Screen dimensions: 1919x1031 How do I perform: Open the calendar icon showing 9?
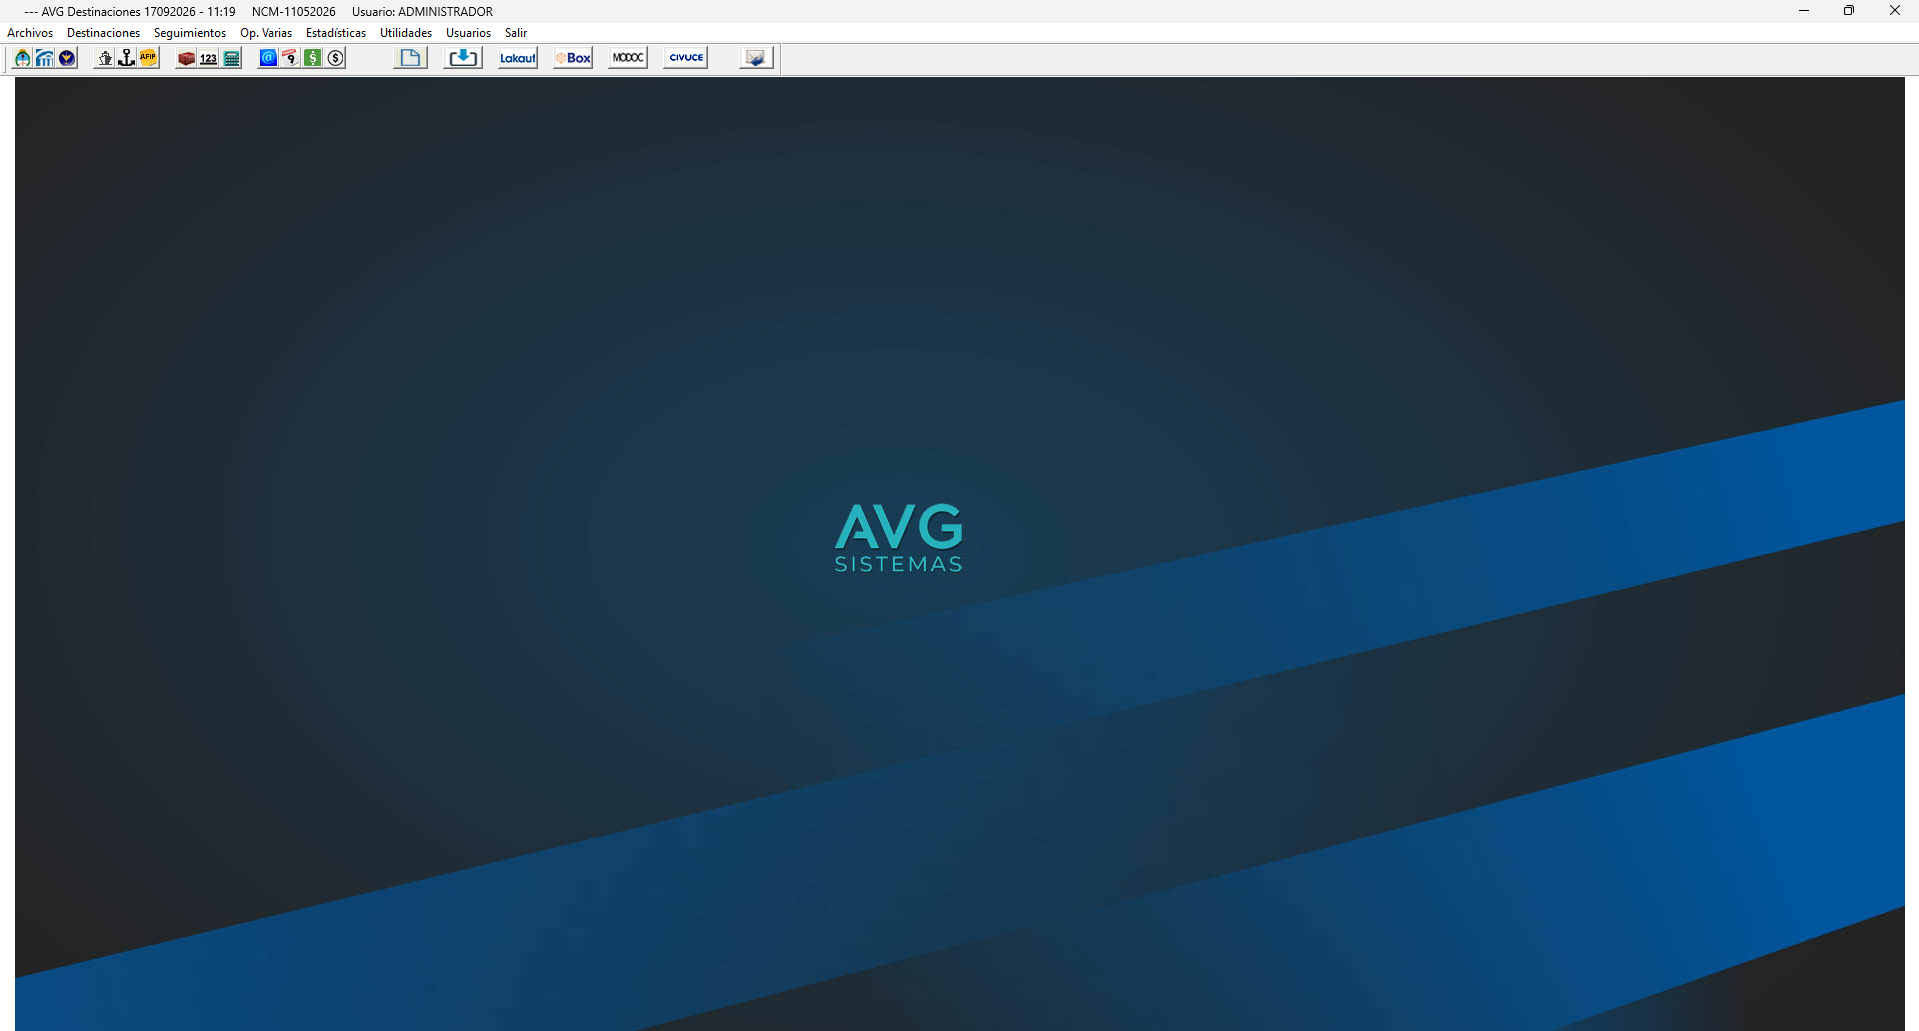coord(290,58)
